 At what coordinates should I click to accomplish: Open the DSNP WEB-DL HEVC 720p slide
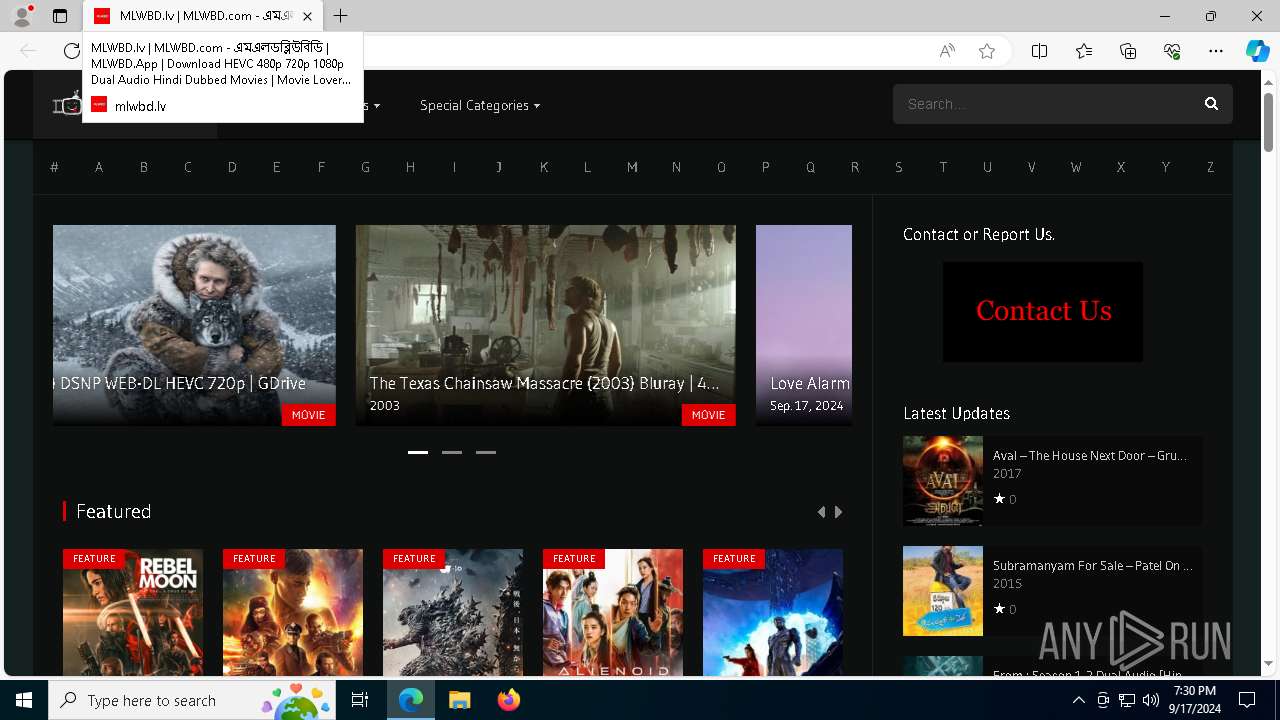click(194, 325)
